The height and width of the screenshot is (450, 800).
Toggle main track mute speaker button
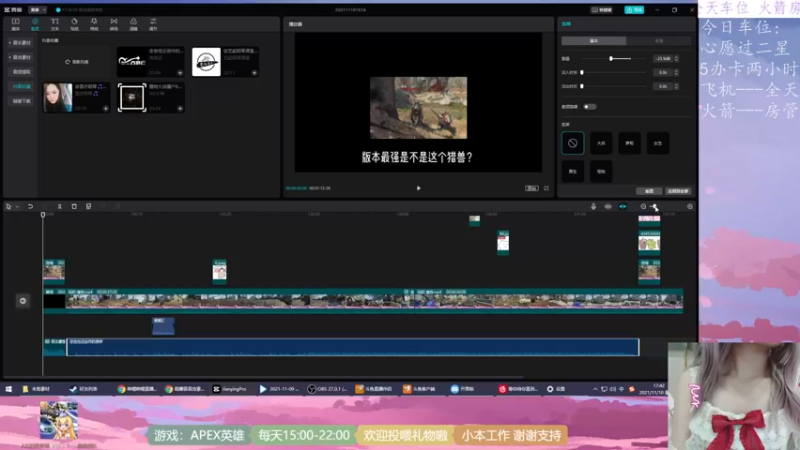pos(22,301)
